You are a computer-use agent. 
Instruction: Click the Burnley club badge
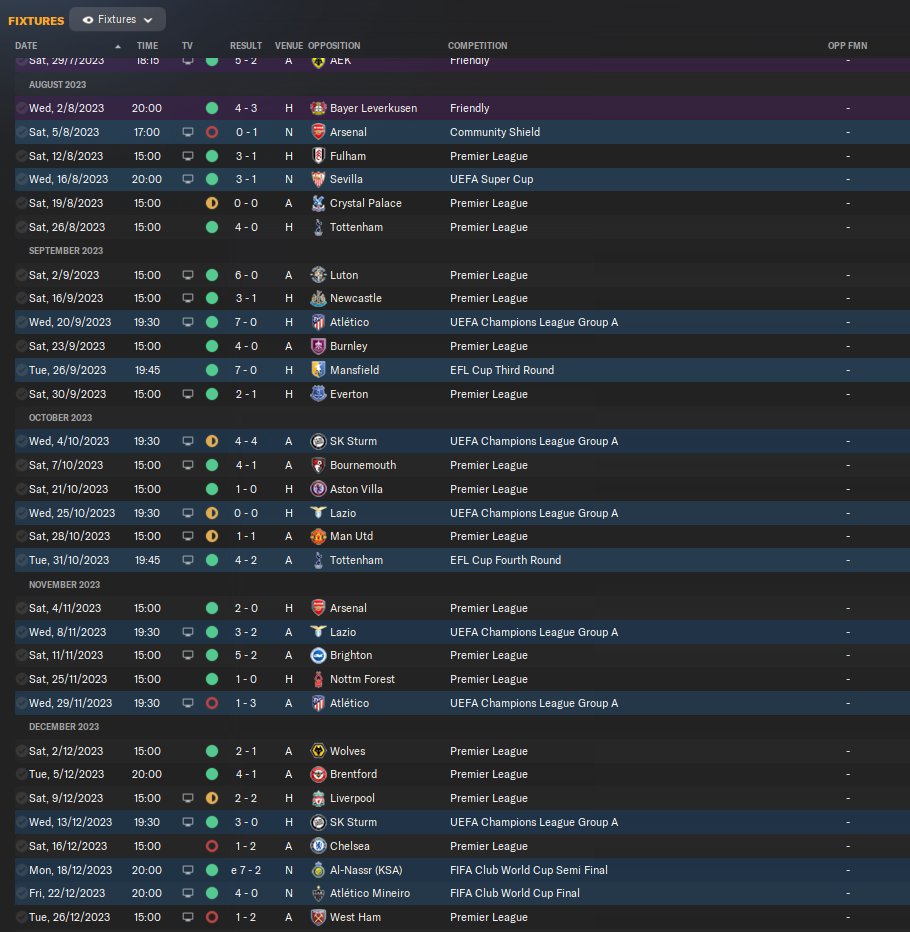(x=319, y=346)
